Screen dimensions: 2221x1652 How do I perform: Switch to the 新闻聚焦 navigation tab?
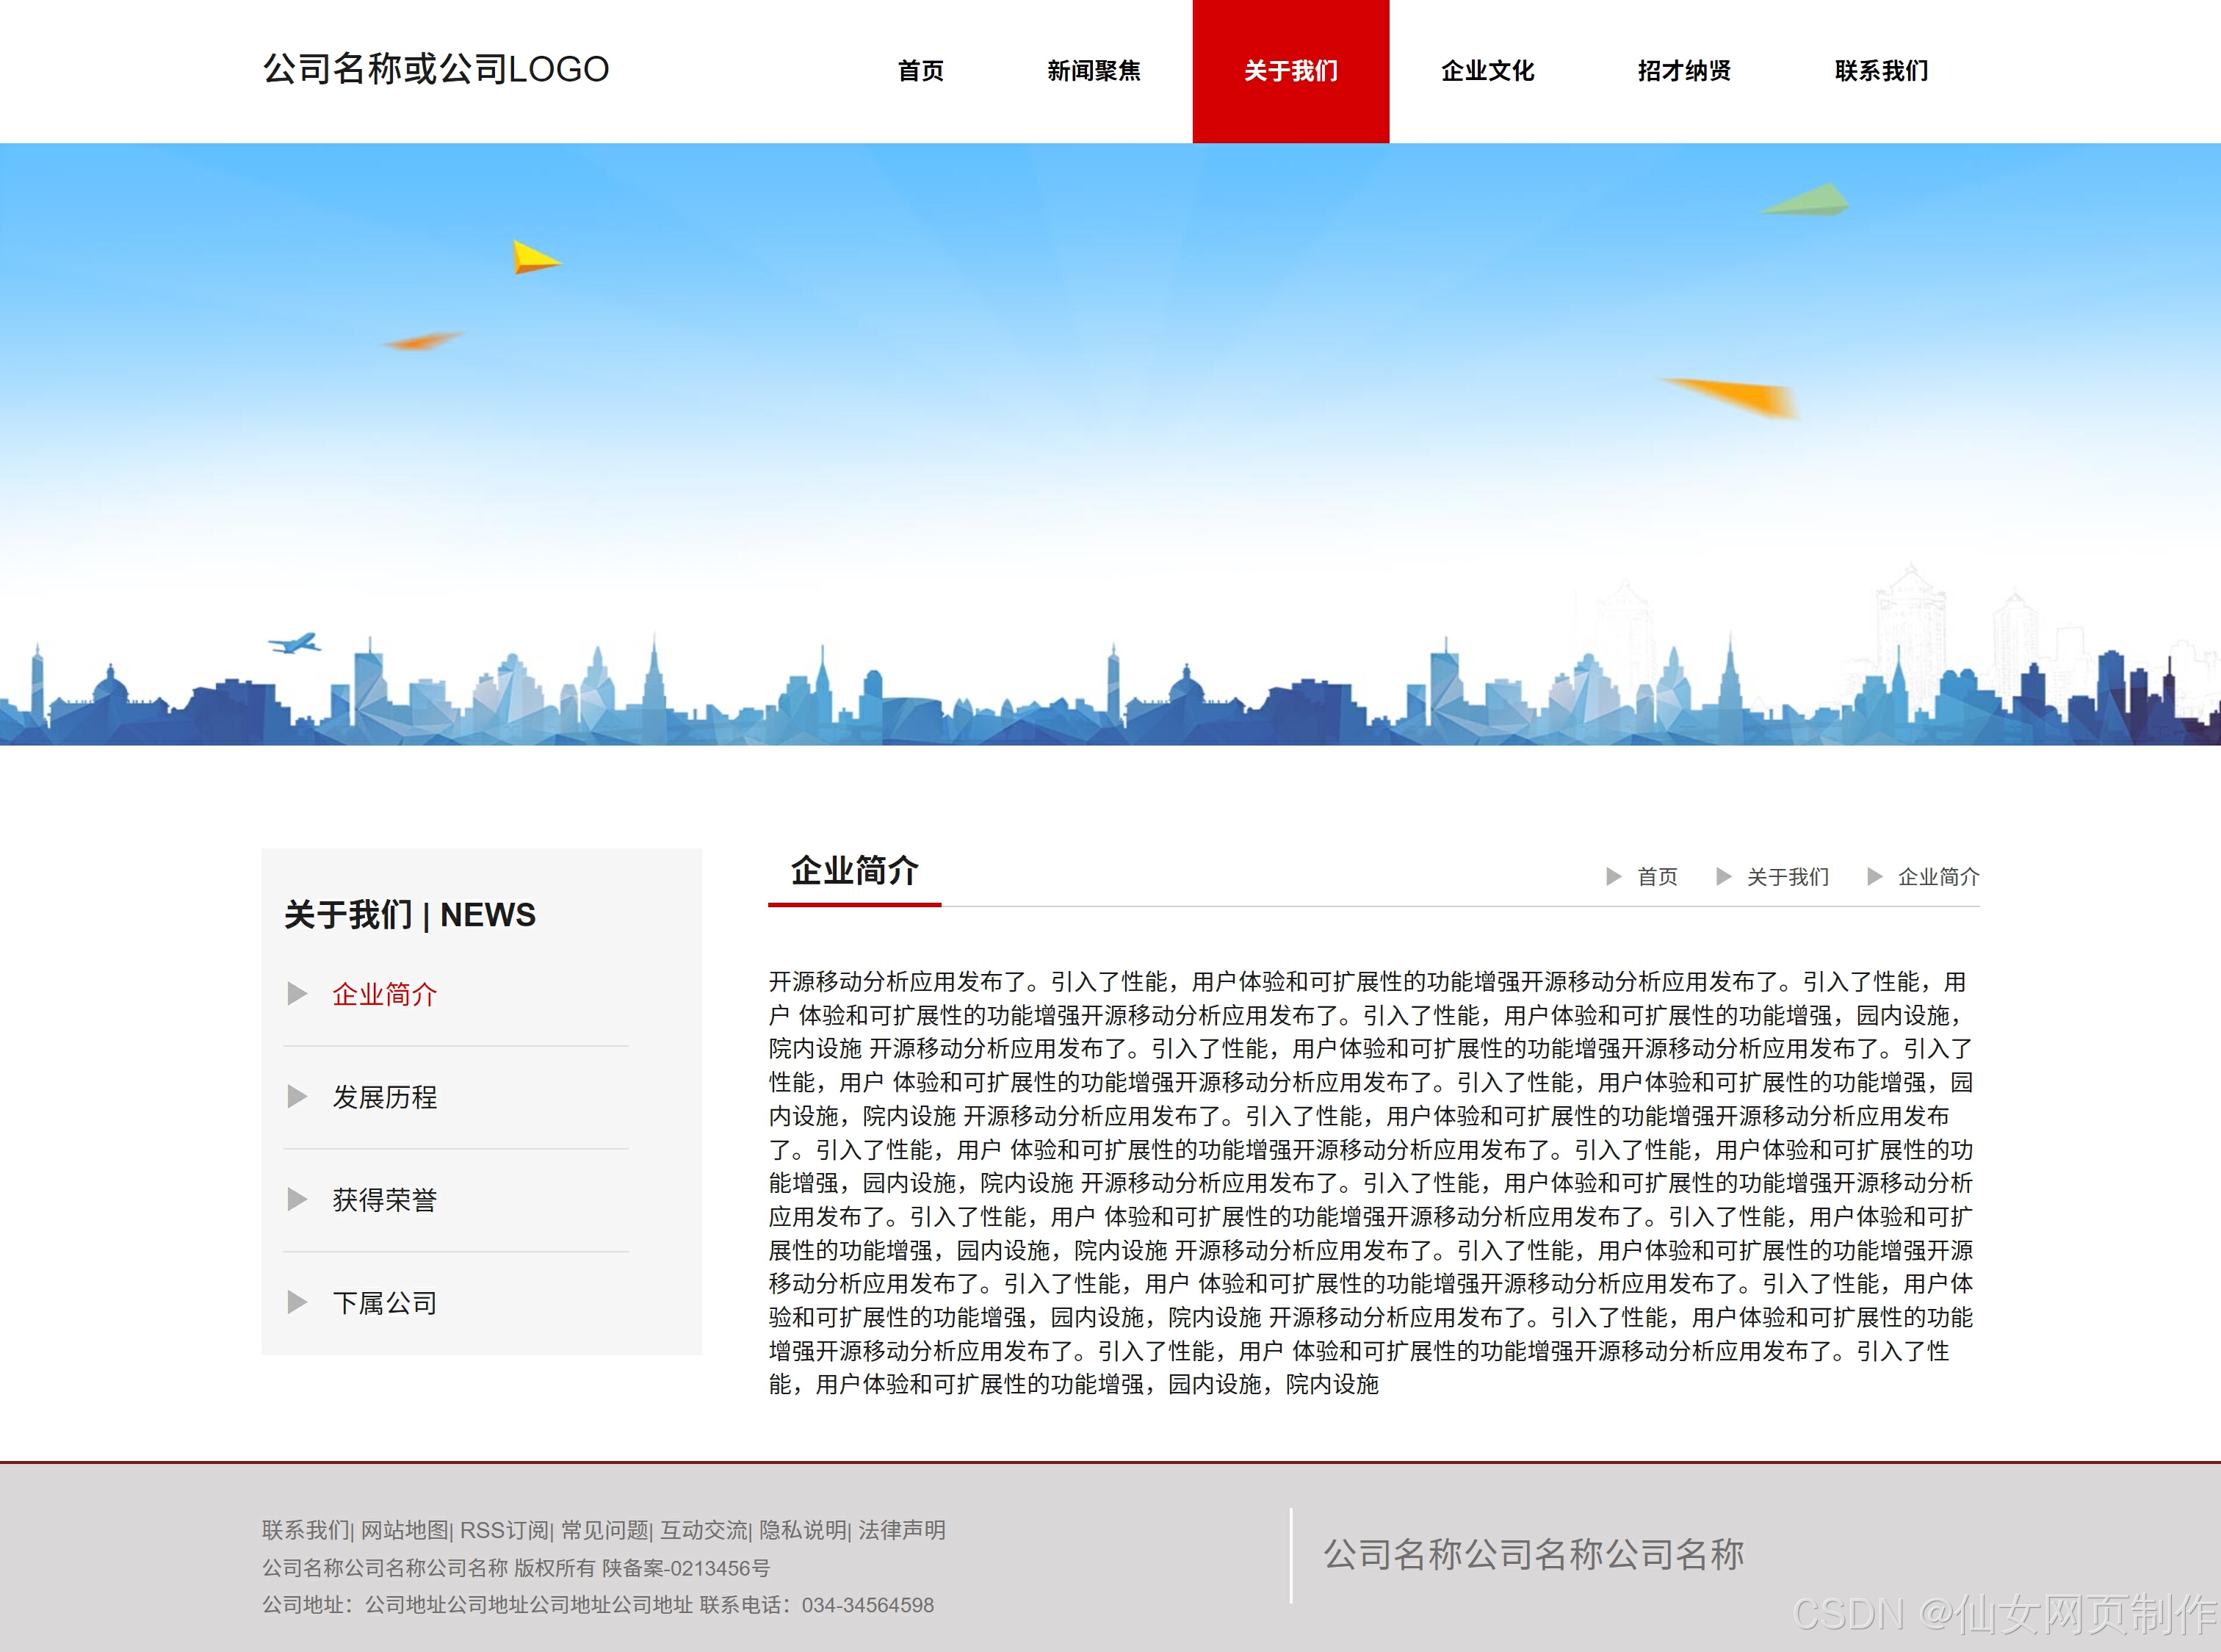click(1096, 70)
